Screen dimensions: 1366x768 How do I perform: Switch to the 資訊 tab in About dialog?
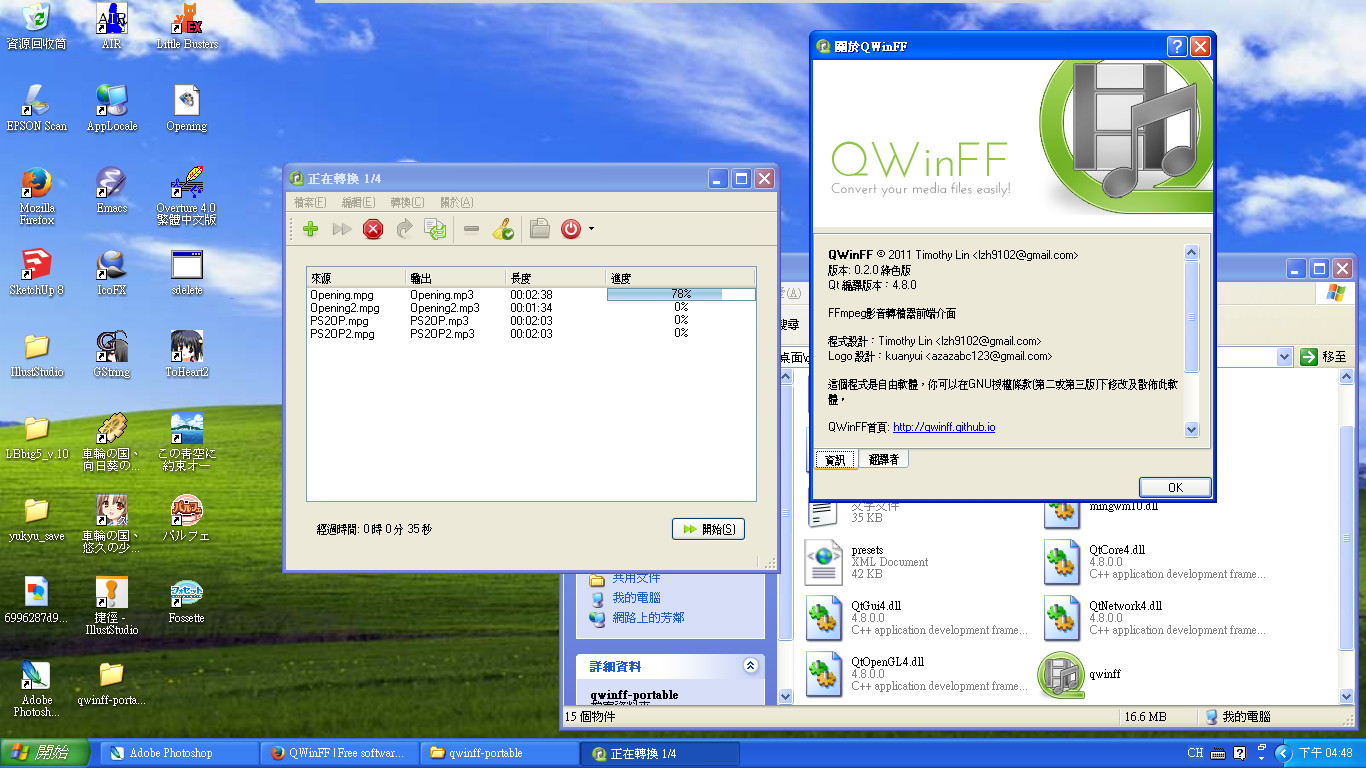tap(834, 460)
